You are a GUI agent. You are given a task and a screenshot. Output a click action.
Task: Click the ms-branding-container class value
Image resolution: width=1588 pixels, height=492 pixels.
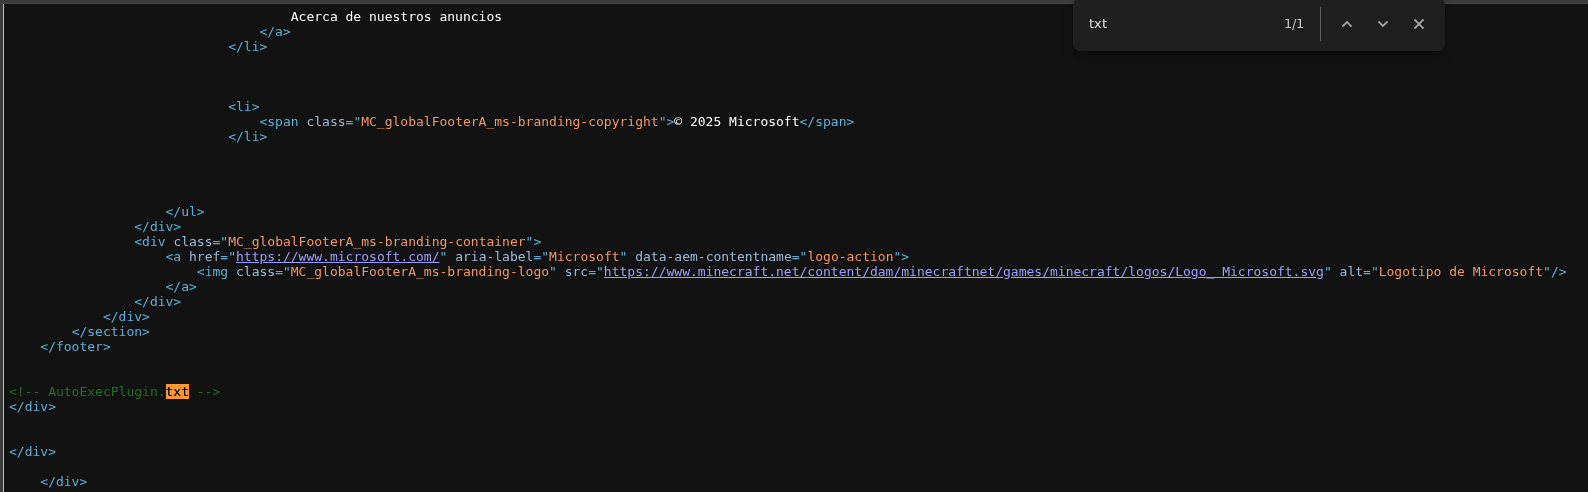[377, 242]
